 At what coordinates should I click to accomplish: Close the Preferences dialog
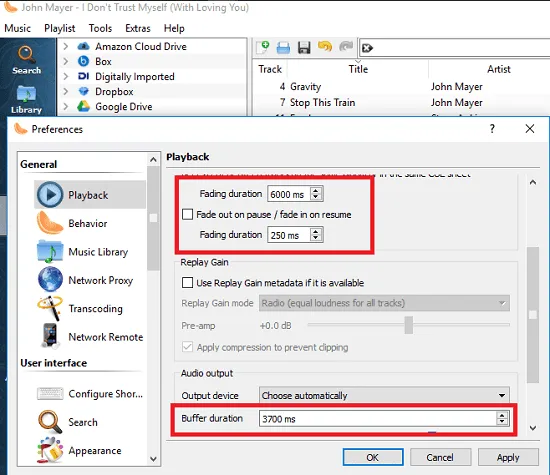point(530,129)
